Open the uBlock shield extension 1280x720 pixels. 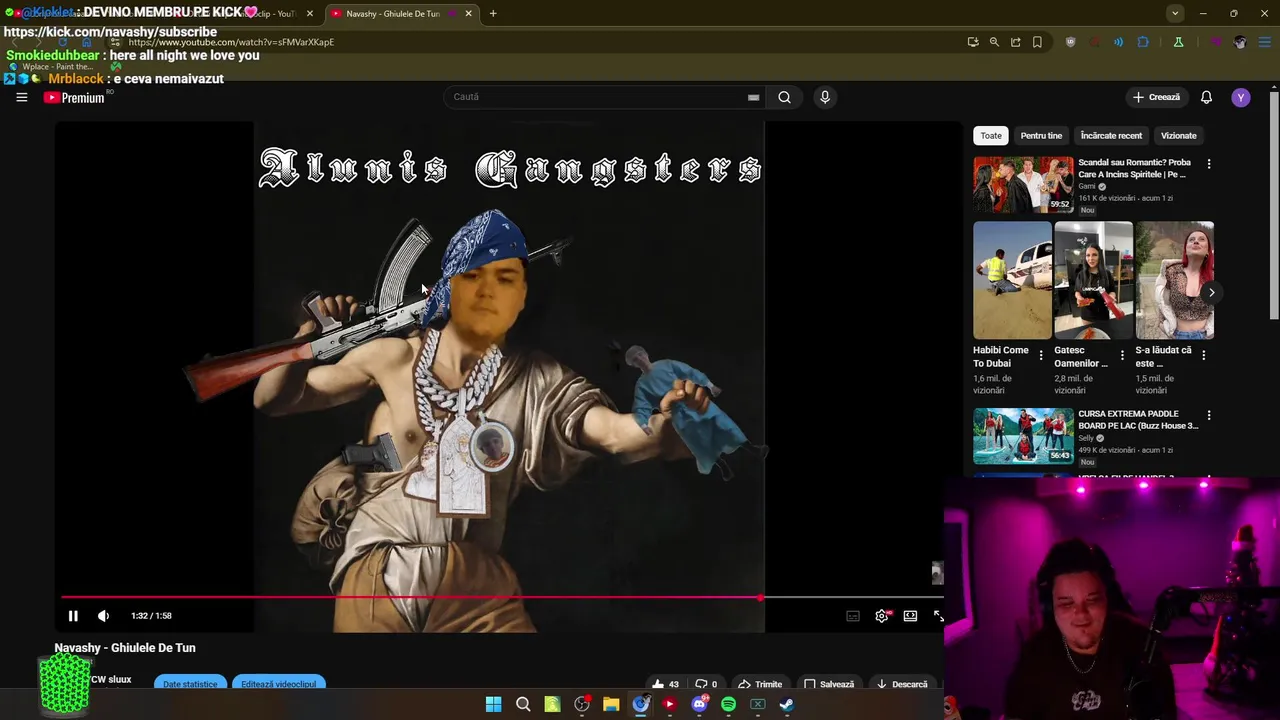pos(1071,42)
